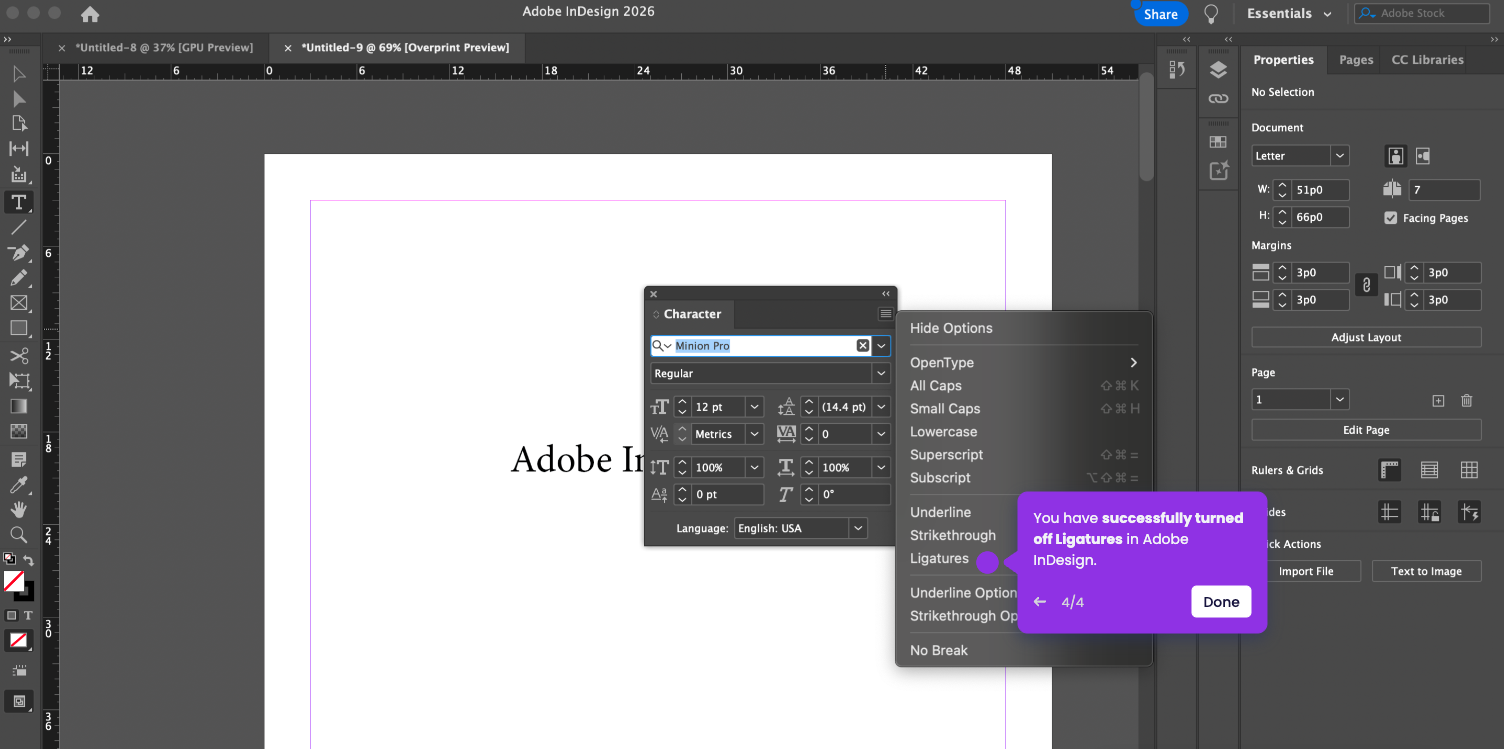Image resolution: width=1504 pixels, height=749 pixels.
Task: Open the 12 pt font size dropdown
Action: pos(755,407)
